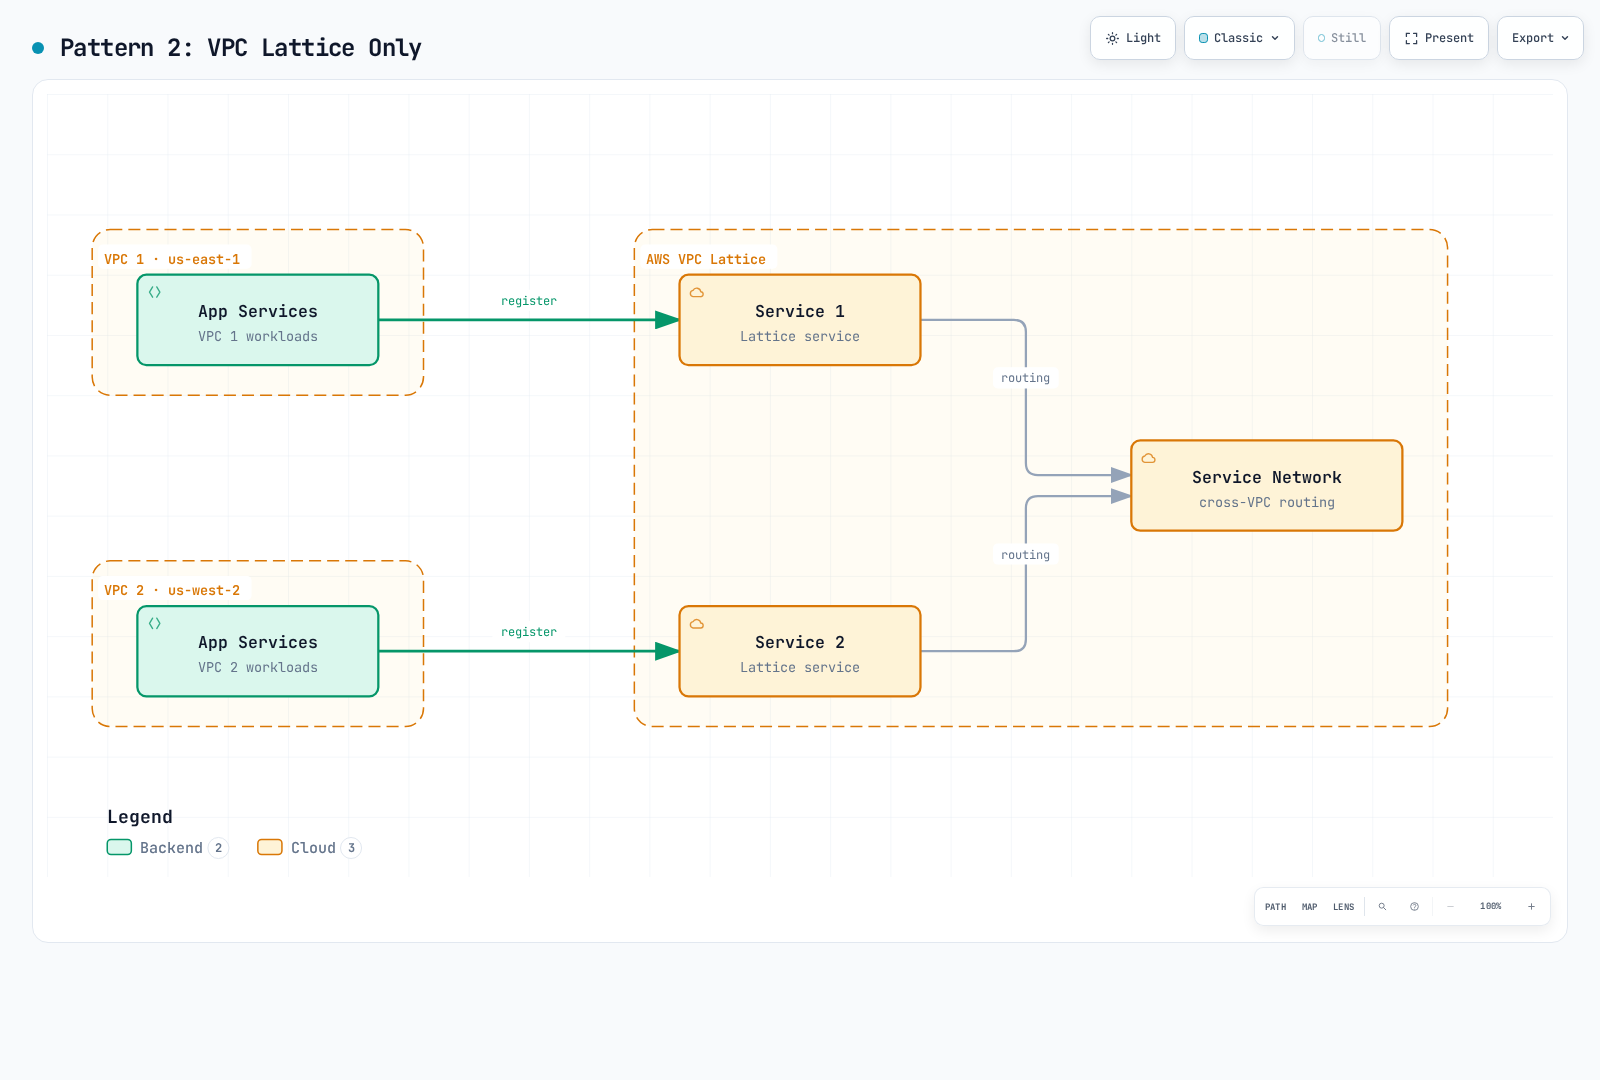Click the blue dot beside the title
Viewport: 1600px width, 1080px height.
[x=38, y=48]
